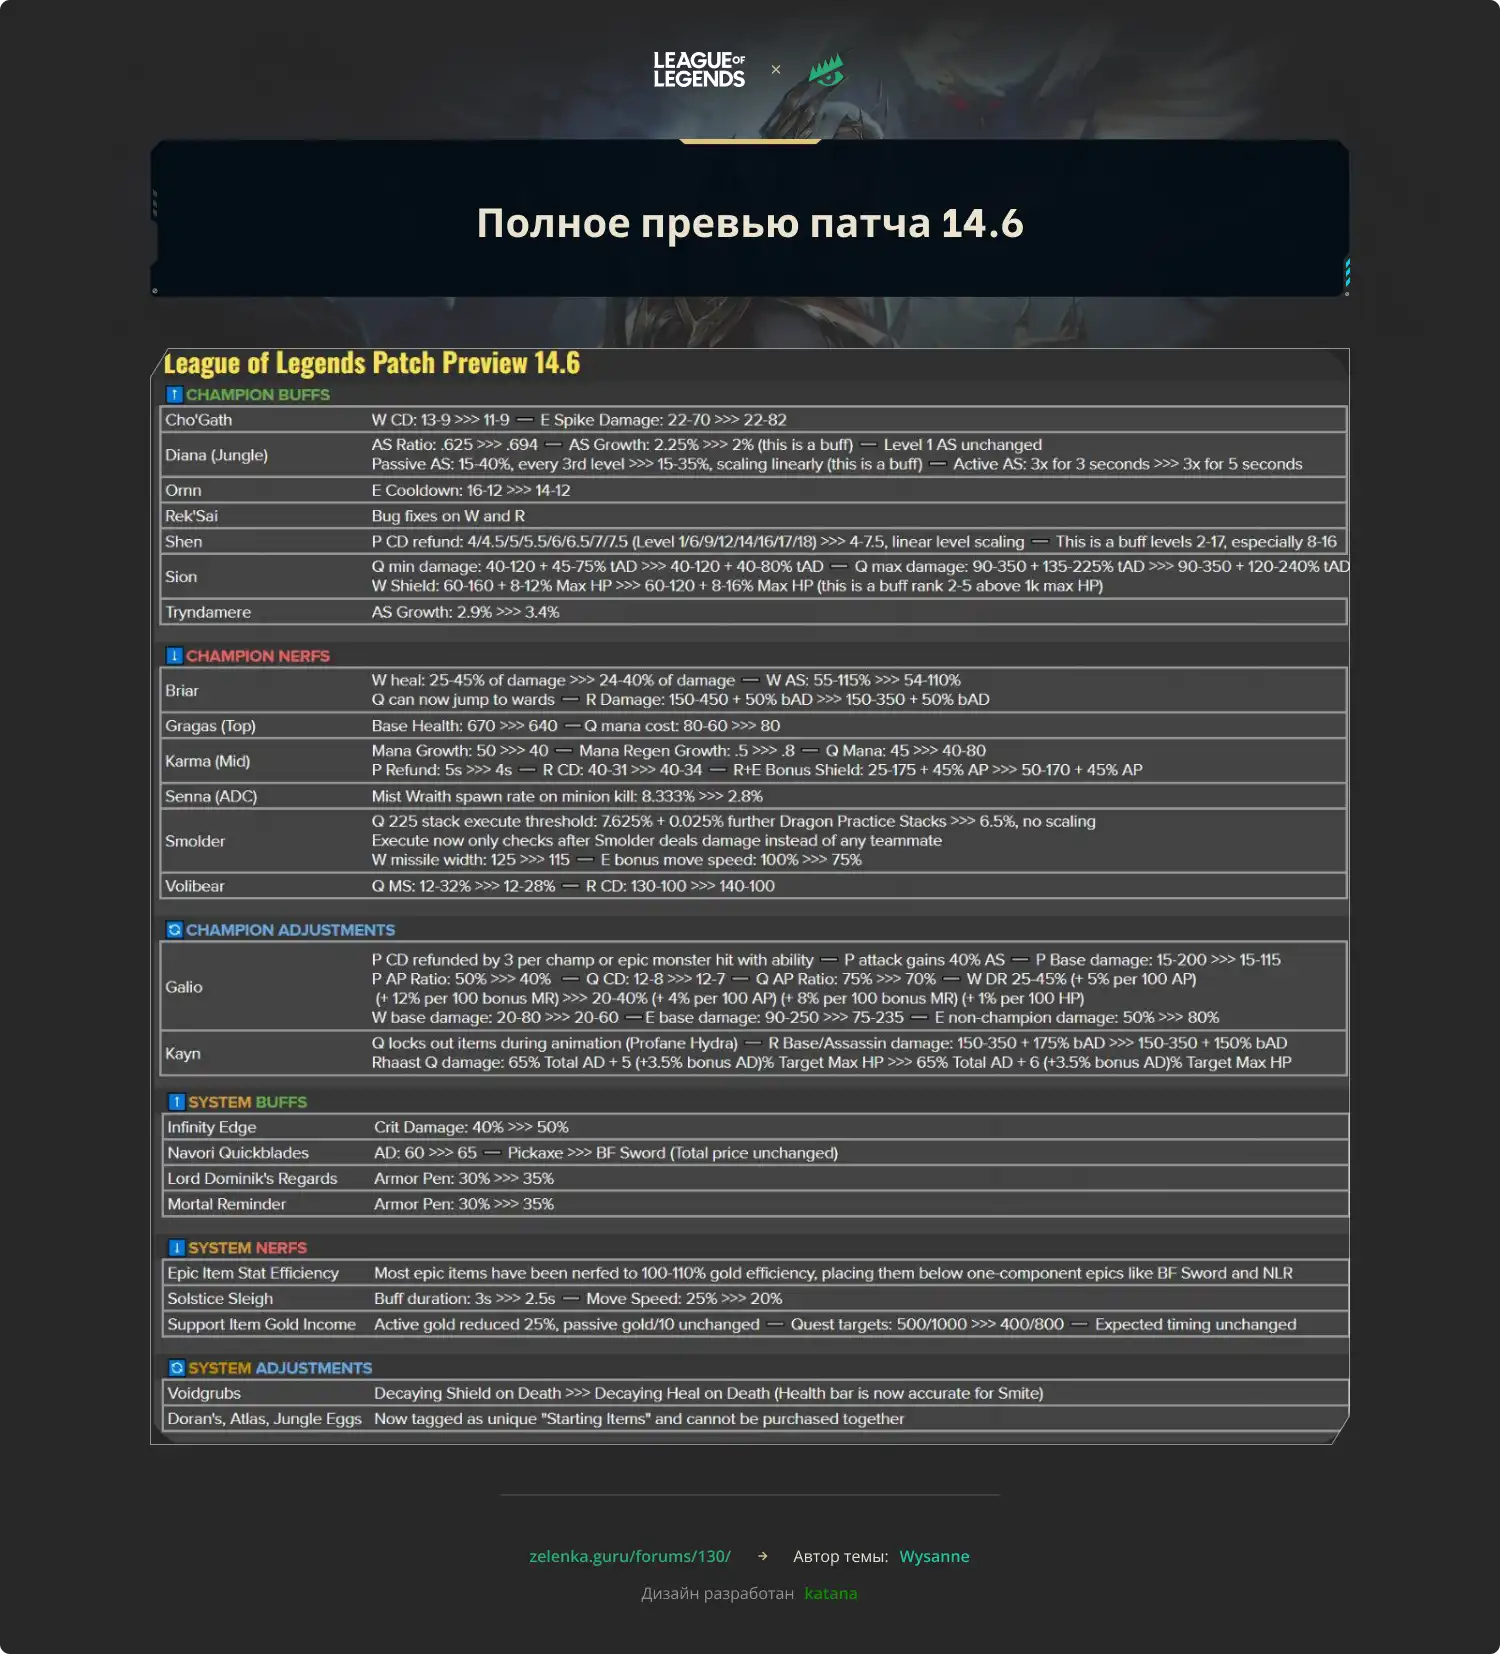The height and width of the screenshot is (1654, 1500).
Task: Click the 'Rek'Sai' row name
Action: (x=191, y=516)
